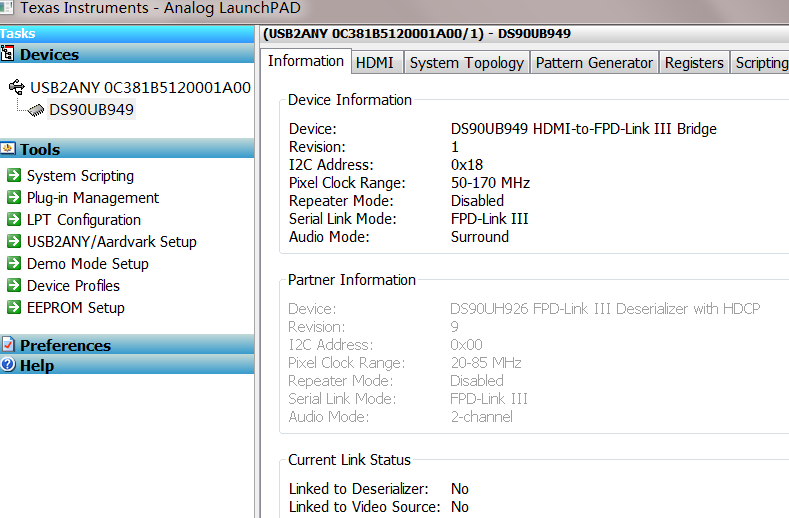
Task: Click the Devices section header icon
Action: pos(7,53)
